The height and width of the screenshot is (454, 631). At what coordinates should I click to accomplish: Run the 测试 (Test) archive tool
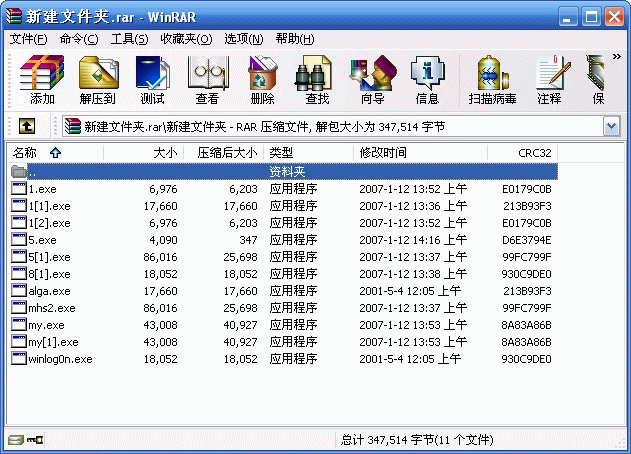[x=153, y=80]
